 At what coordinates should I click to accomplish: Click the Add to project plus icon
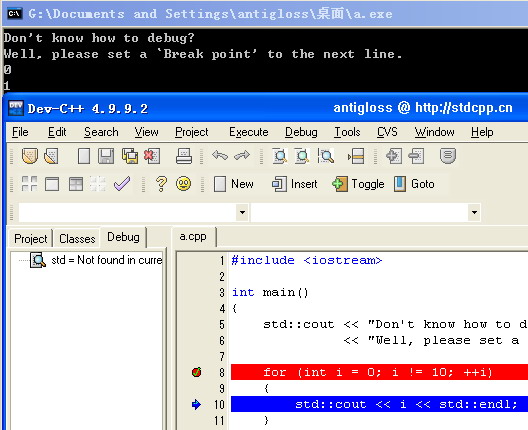(x=394, y=156)
